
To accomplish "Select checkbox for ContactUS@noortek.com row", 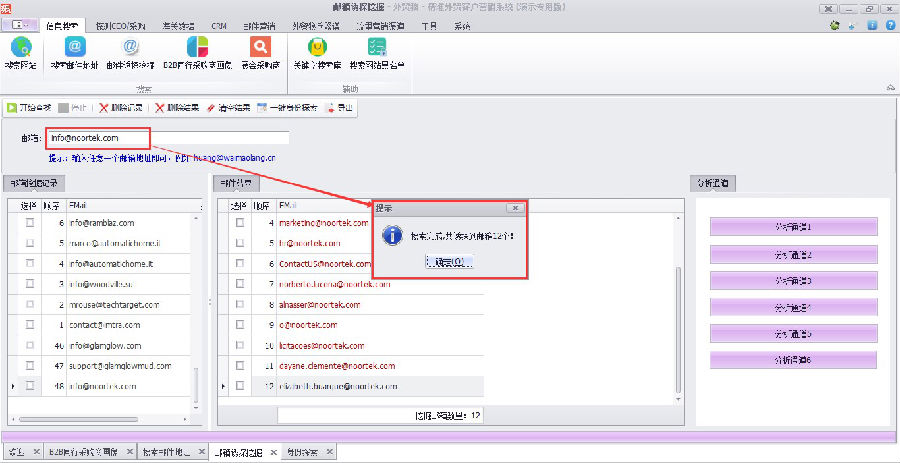I will click(x=240, y=264).
